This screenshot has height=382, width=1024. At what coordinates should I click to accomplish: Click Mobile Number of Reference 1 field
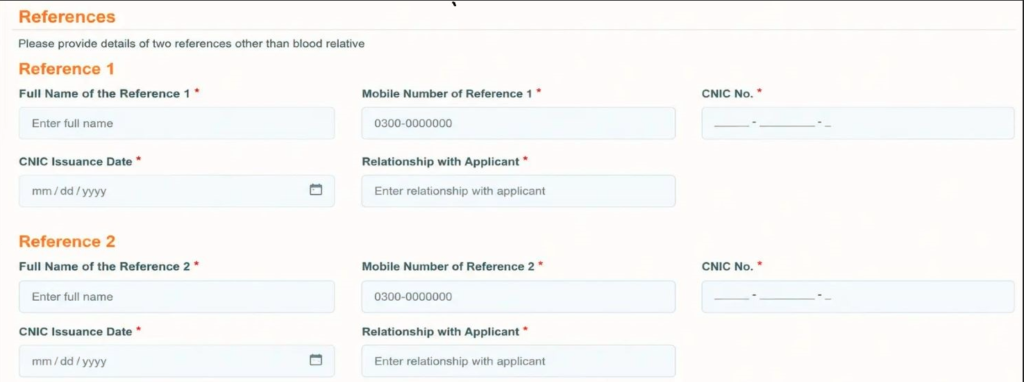coord(519,123)
